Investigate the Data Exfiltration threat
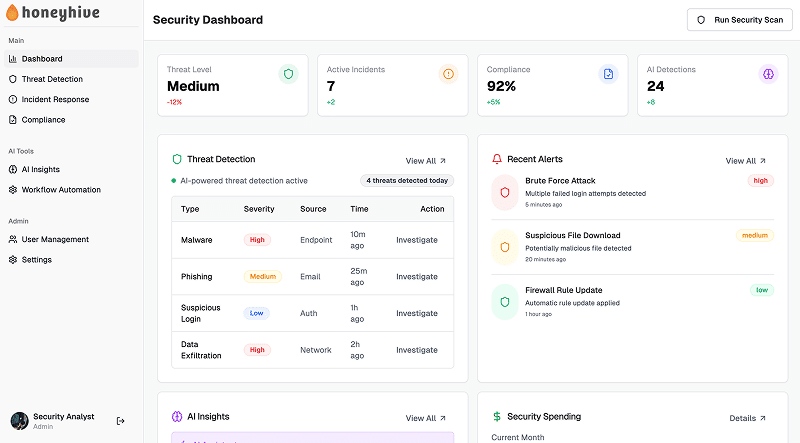The height and width of the screenshot is (443, 800). (x=417, y=350)
